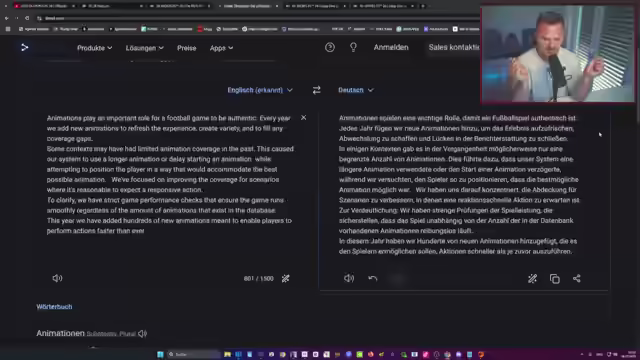Screen dimensions: 640x360
Task: Copy the German translation to clipboard
Action: tap(555, 279)
